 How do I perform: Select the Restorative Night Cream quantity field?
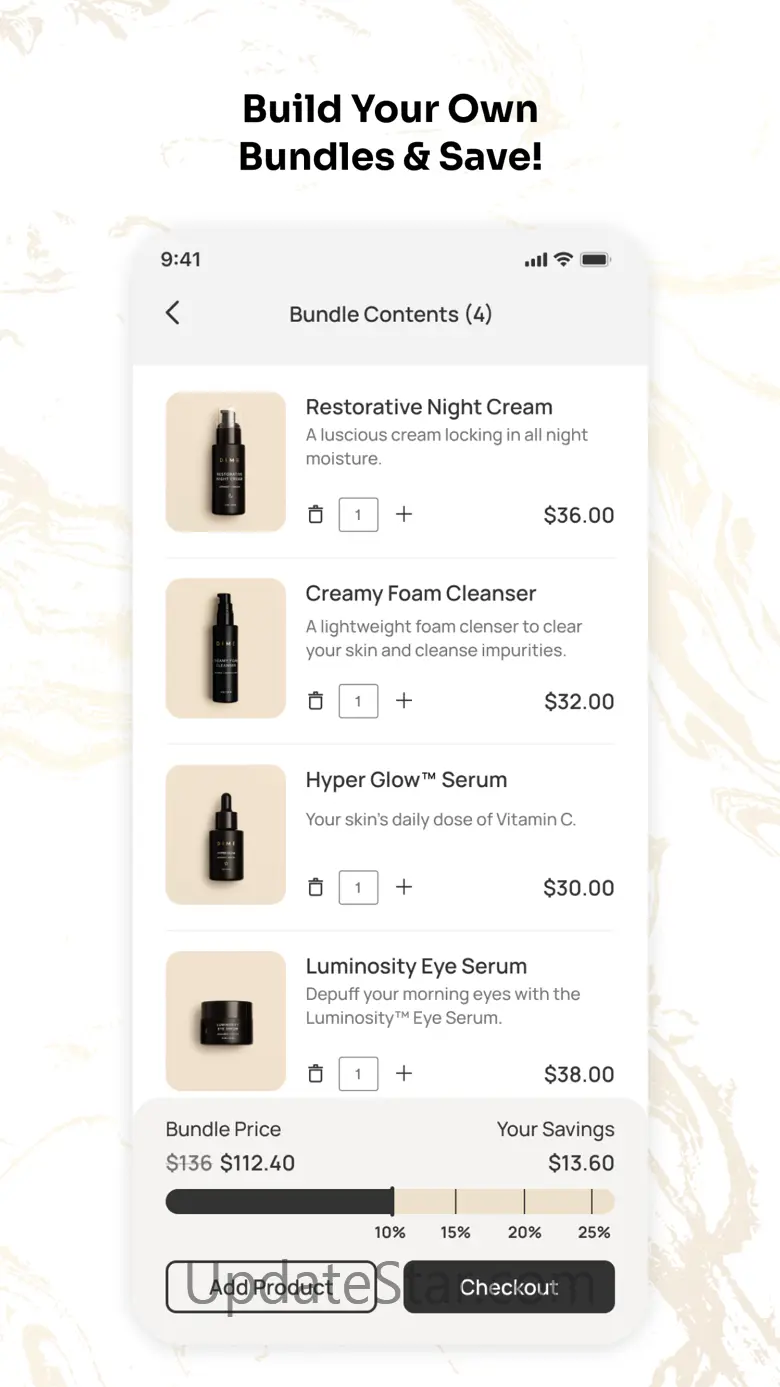[x=358, y=515]
